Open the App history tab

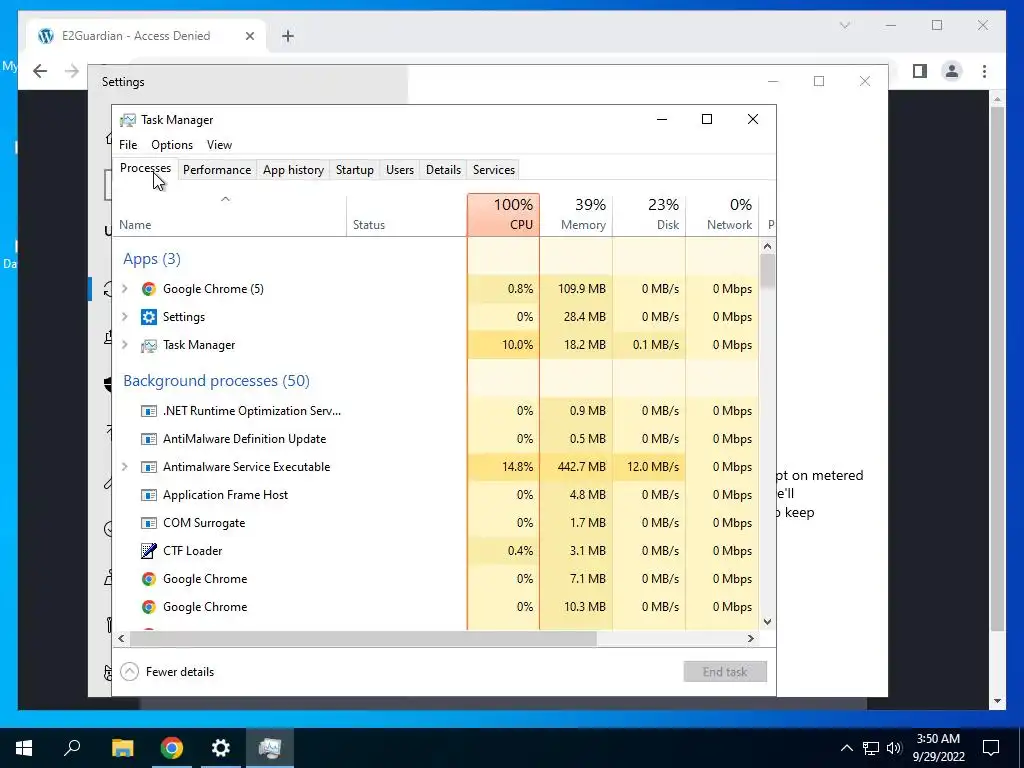[x=293, y=170]
